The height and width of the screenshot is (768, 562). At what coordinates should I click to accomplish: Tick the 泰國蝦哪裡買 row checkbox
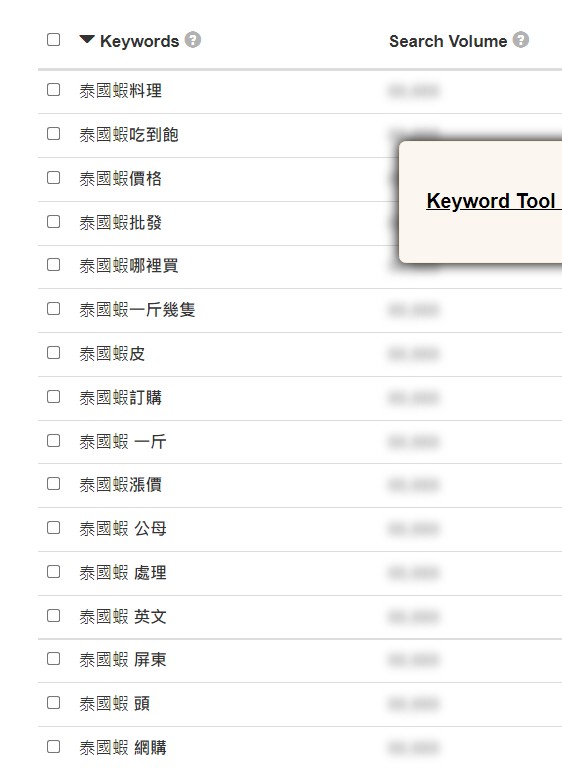[x=53, y=265]
